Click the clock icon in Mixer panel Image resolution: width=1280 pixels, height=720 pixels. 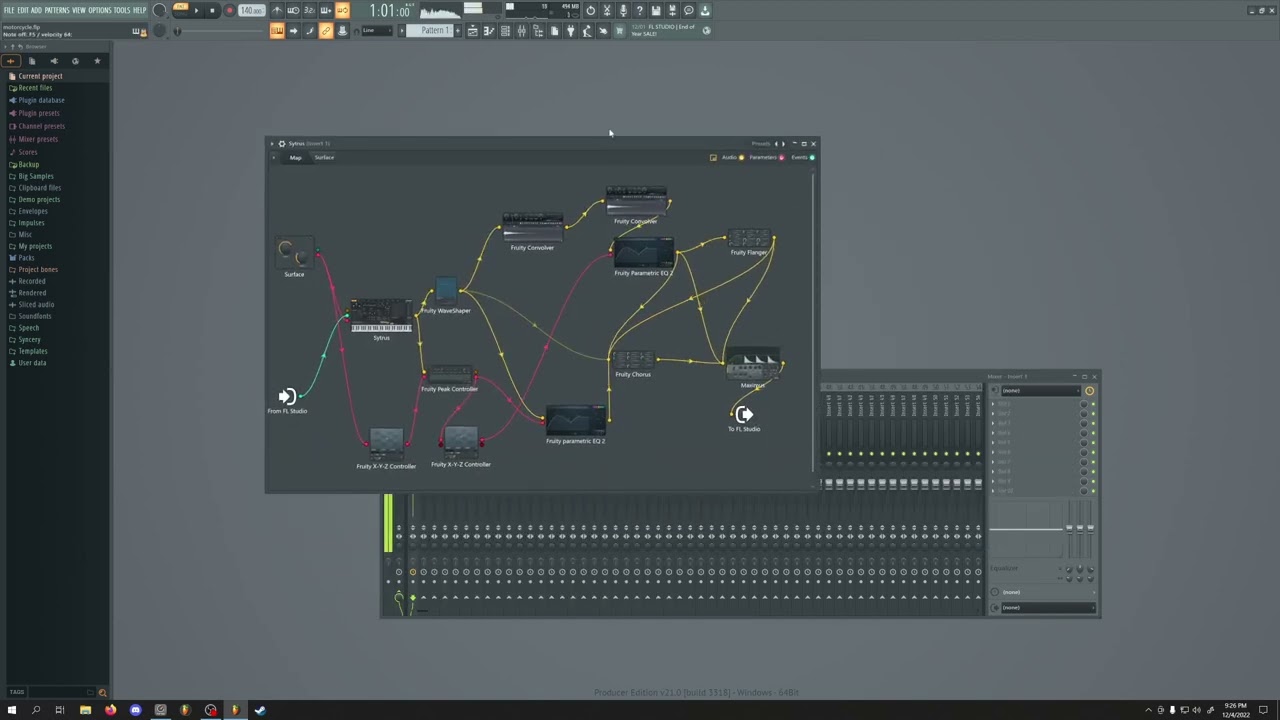1090,391
